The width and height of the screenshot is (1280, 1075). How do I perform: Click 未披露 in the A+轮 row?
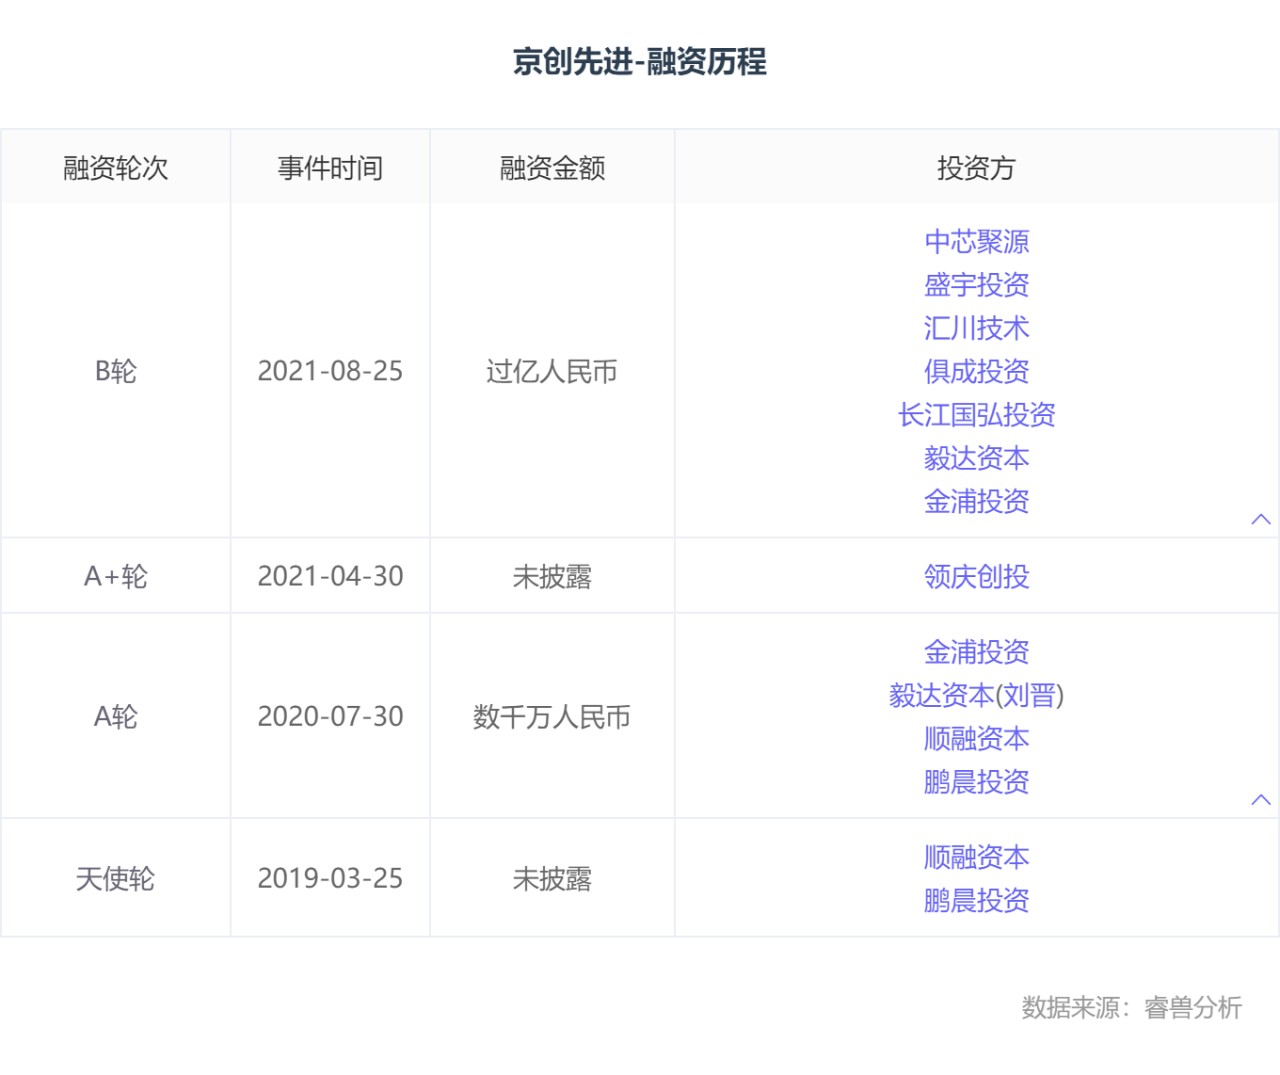tap(552, 576)
